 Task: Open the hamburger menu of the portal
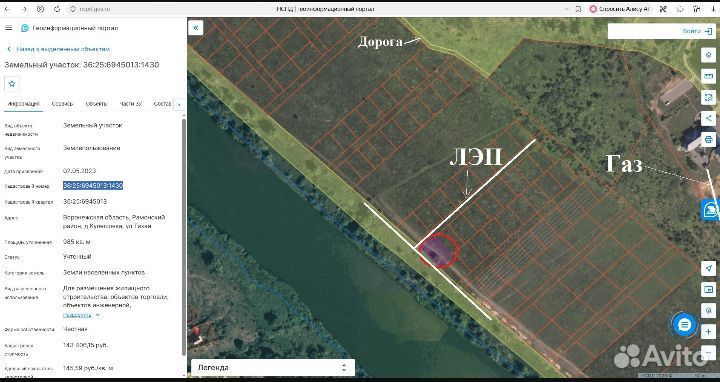tap(8, 28)
